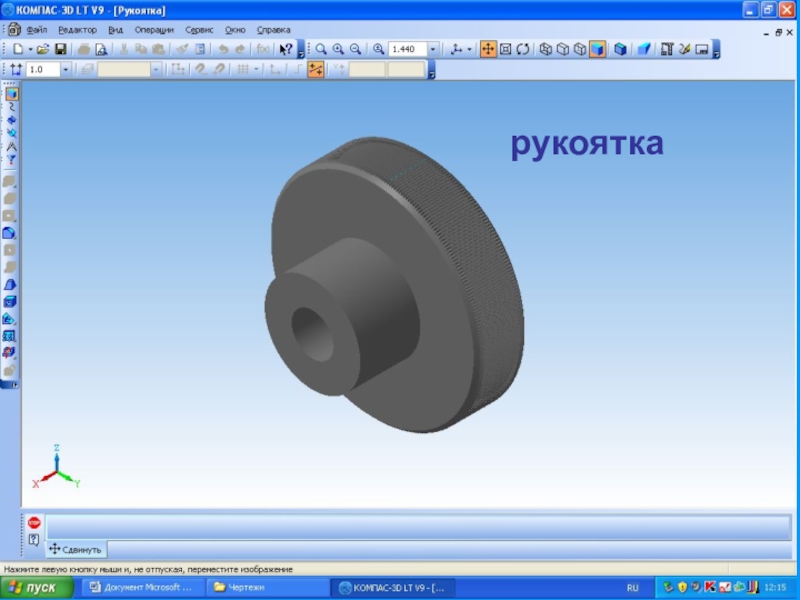Screen dimensions: 800x600
Task: Click the Open file folder icon
Action: tap(43, 49)
